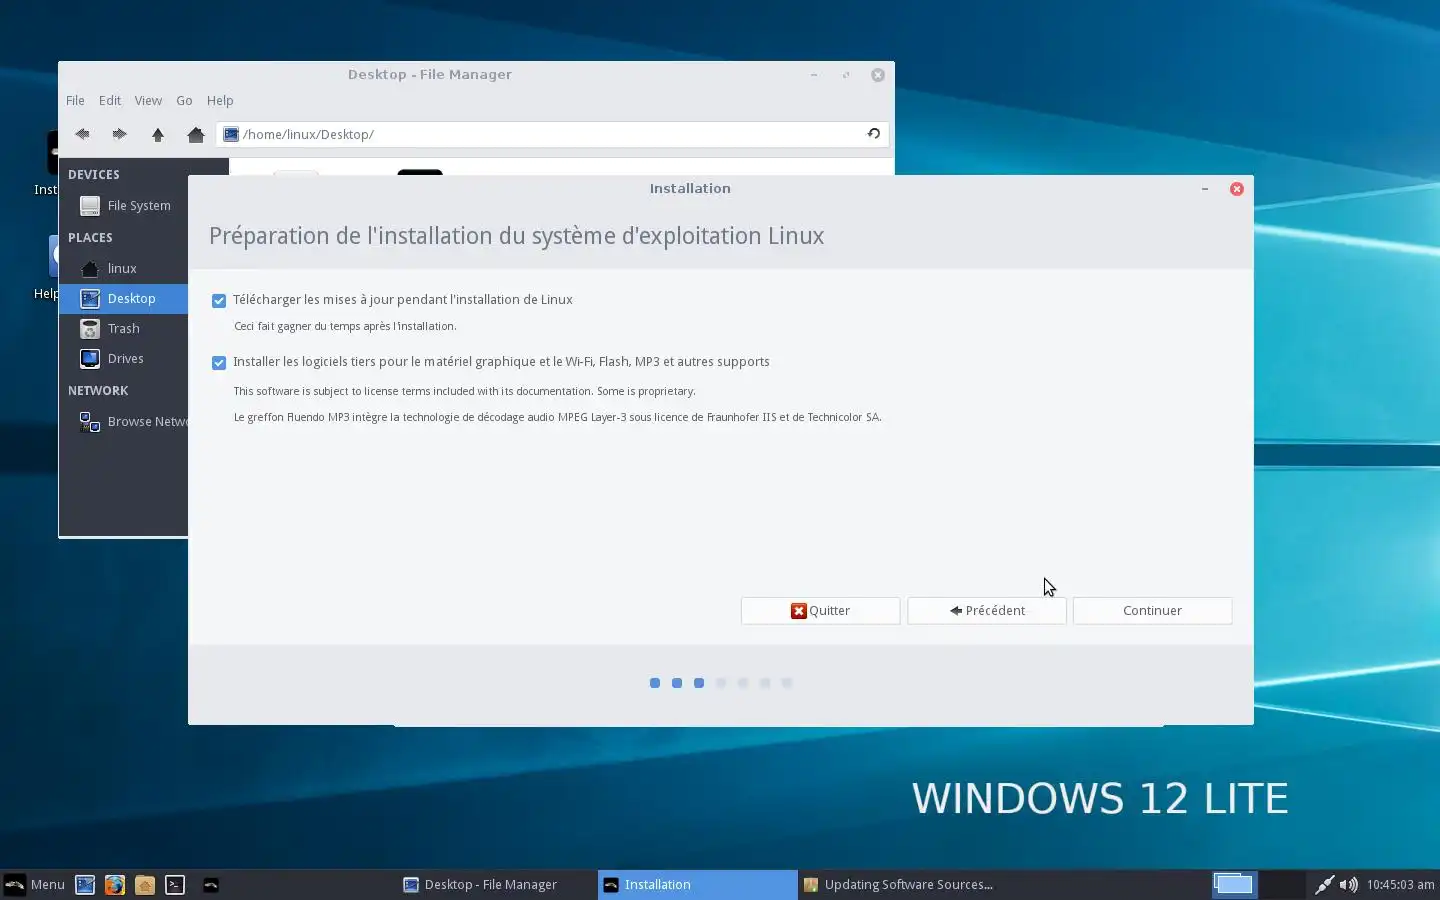Minimize the Installation window
Viewport: 1440px width, 900px height.
1205,189
